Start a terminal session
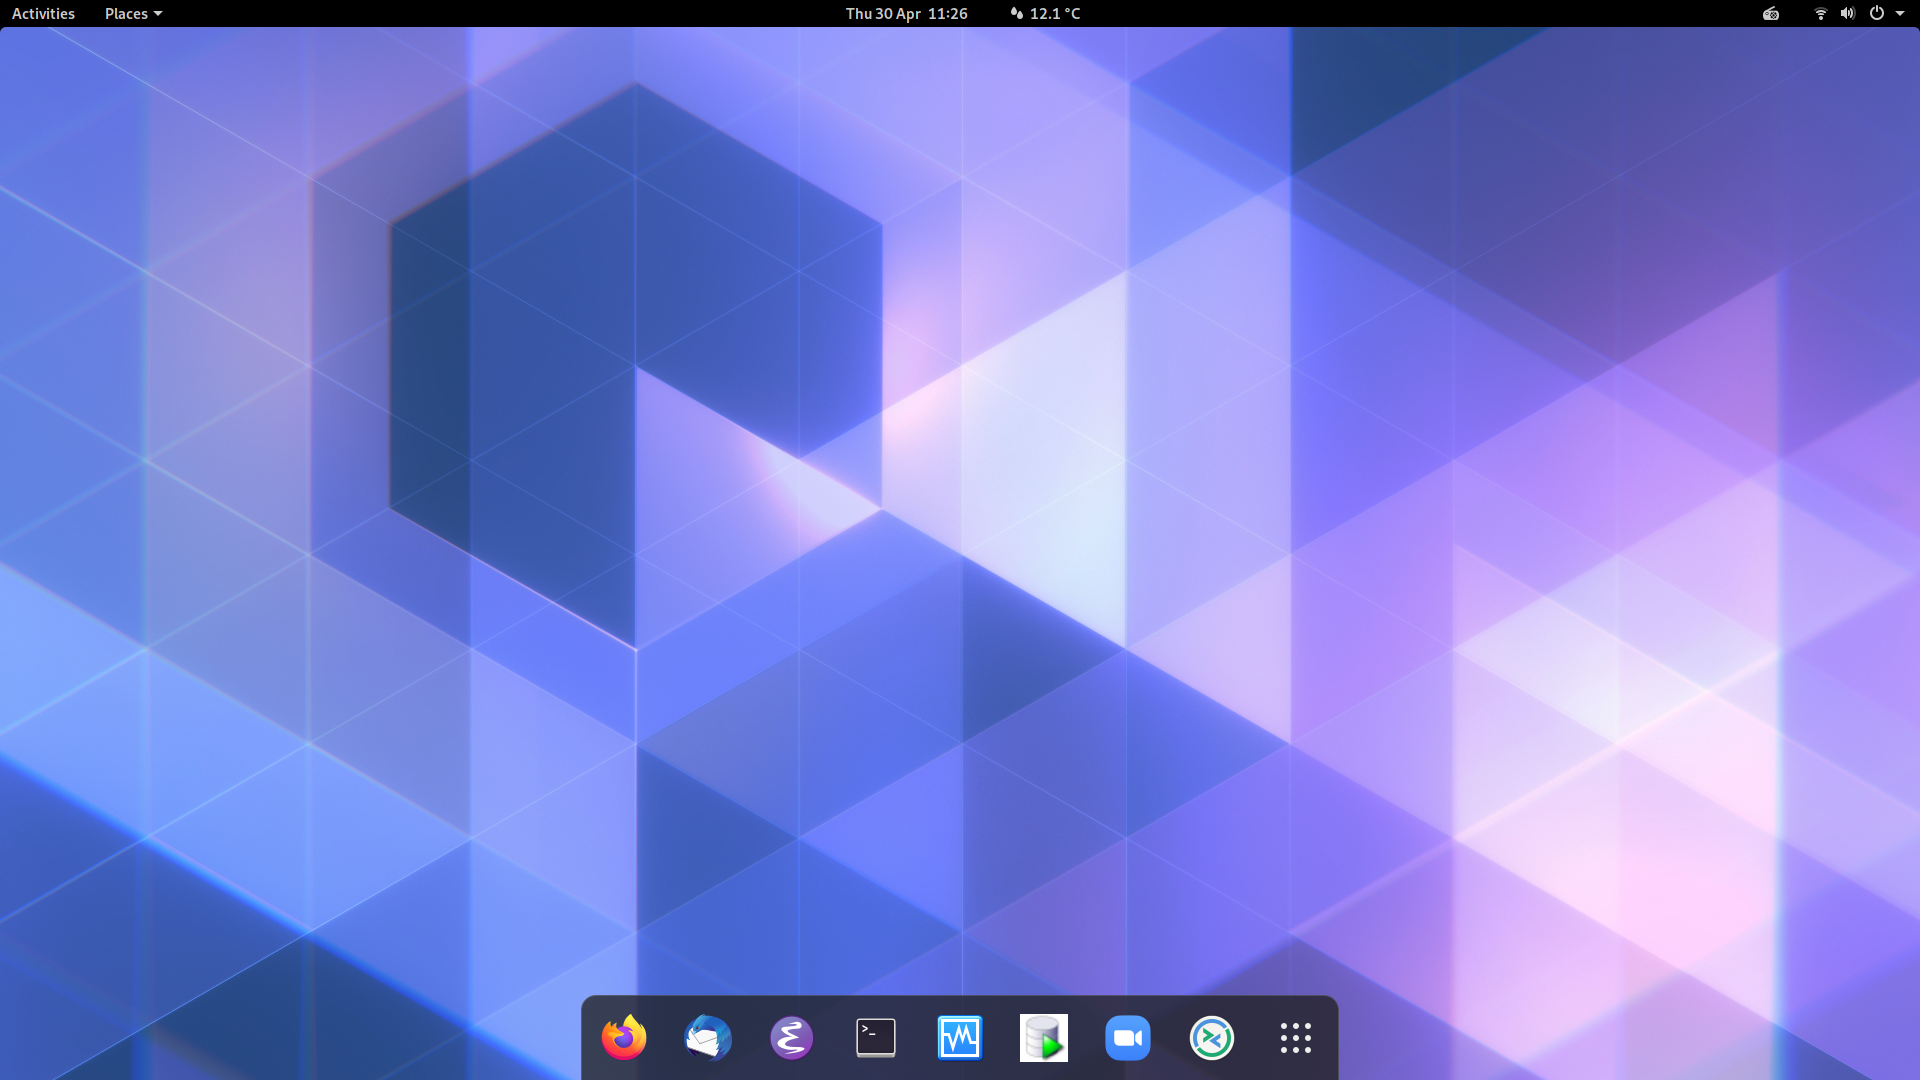Viewport: 1920px width, 1080px height. click(x=875, y=1038)
